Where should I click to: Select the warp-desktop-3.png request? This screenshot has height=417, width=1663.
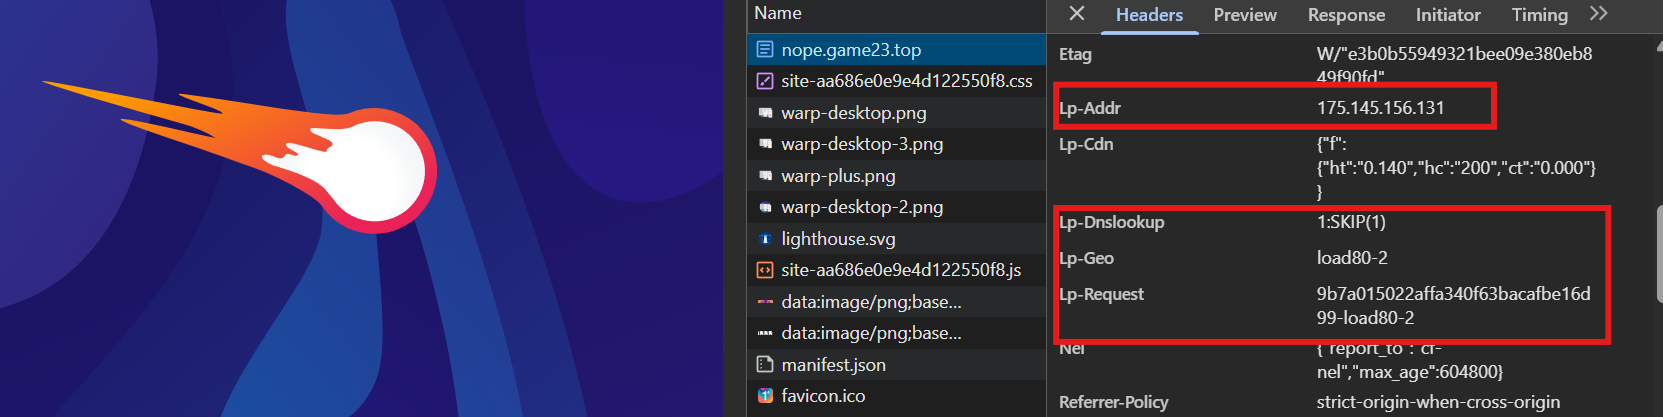(x=862, y=144)
